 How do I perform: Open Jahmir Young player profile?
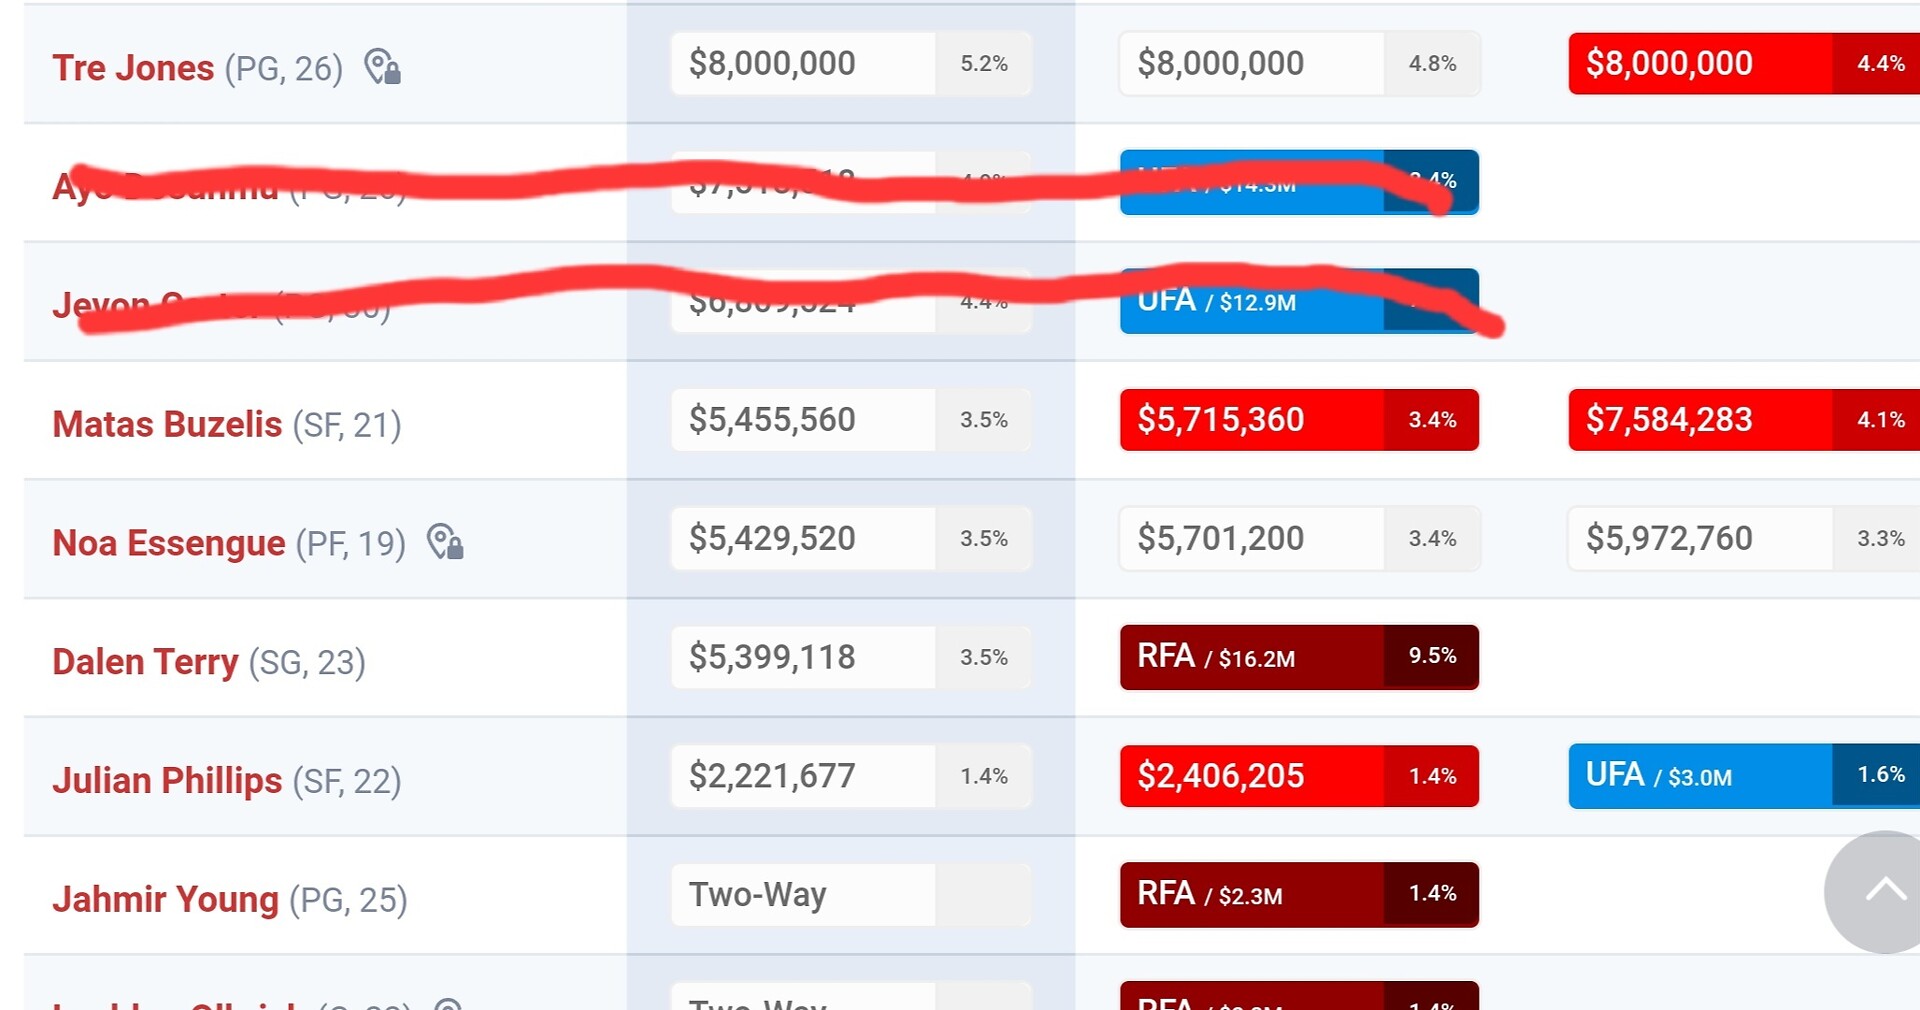pos(165,899)
